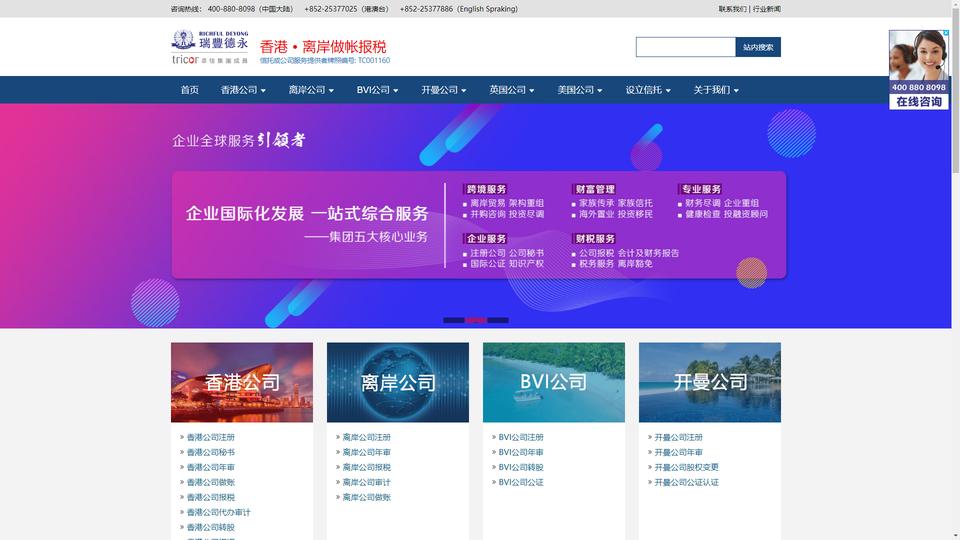Click the 在线咨询 online consultation widget
Screen dimensions: 960x540
click(x=918, y=102)
